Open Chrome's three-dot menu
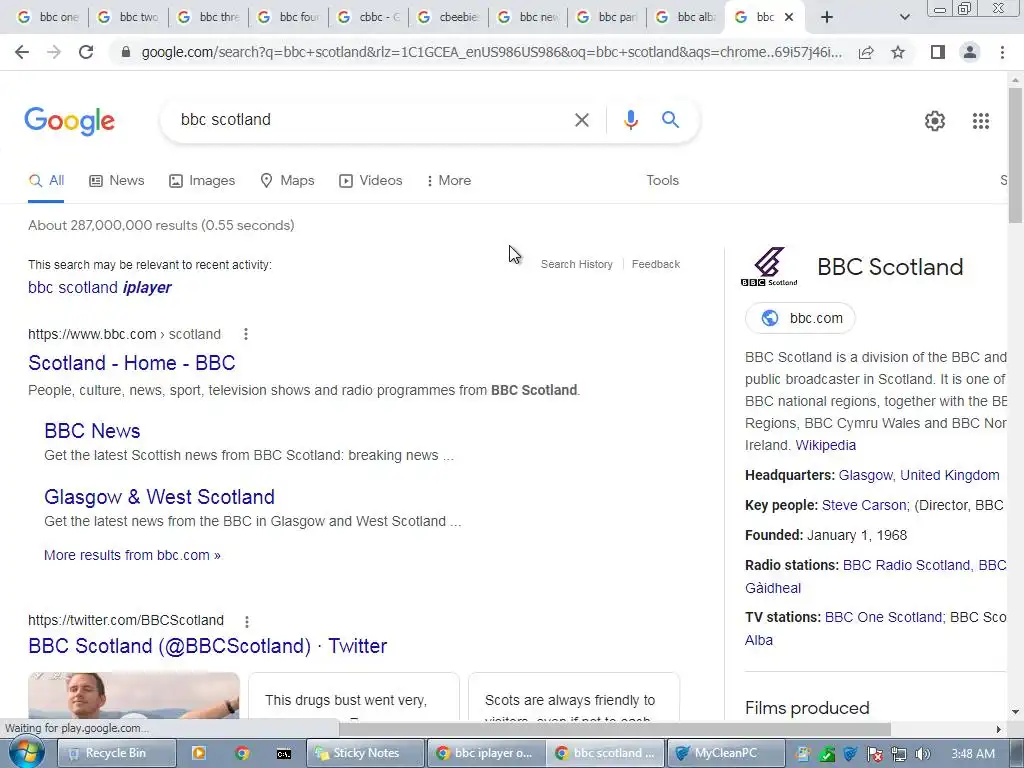Screen dimensions: 1024x768 pos(1002,52)
